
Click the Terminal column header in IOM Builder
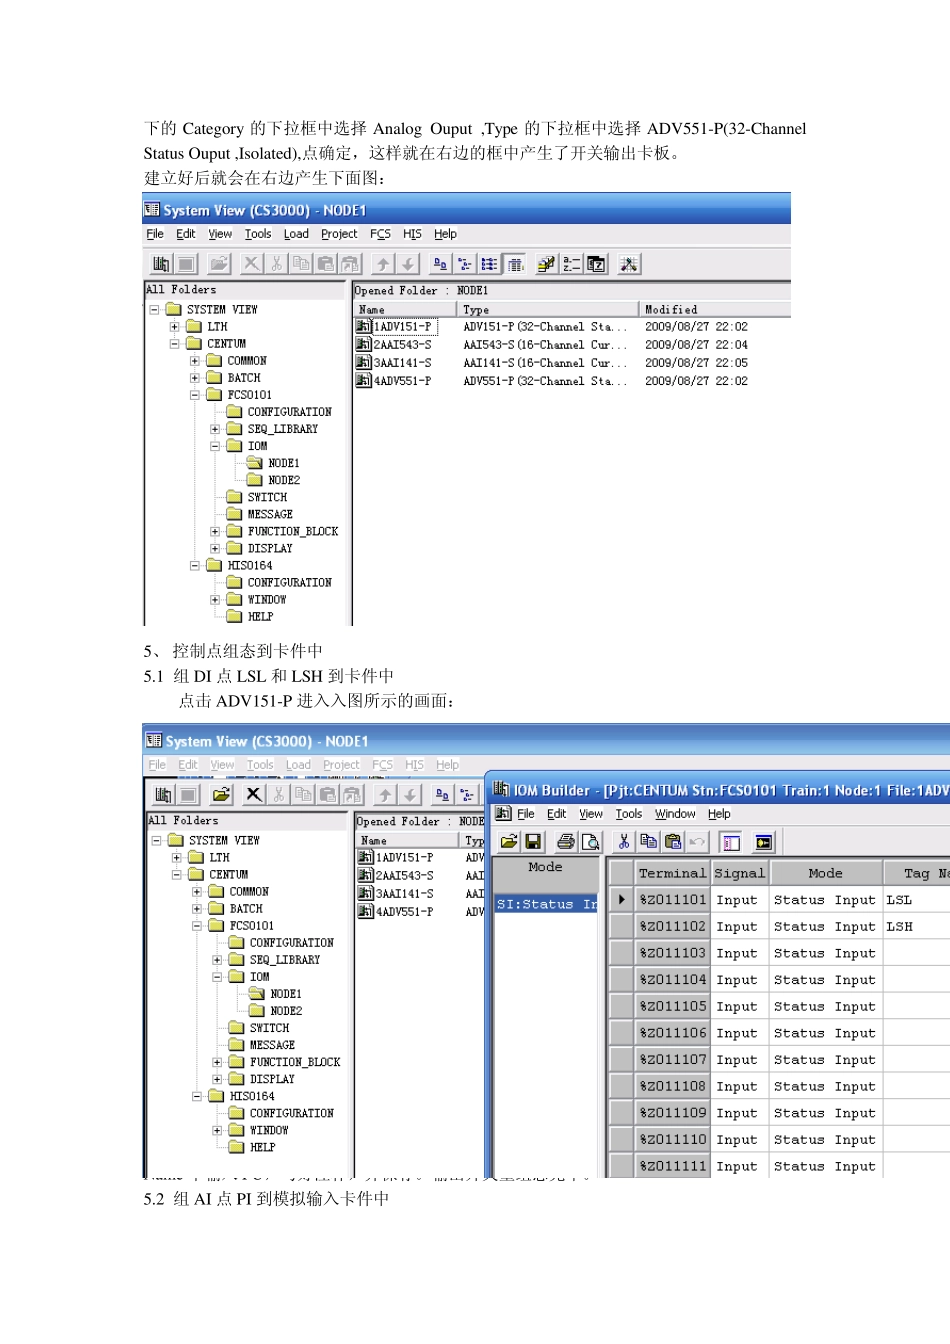[672, 873]
